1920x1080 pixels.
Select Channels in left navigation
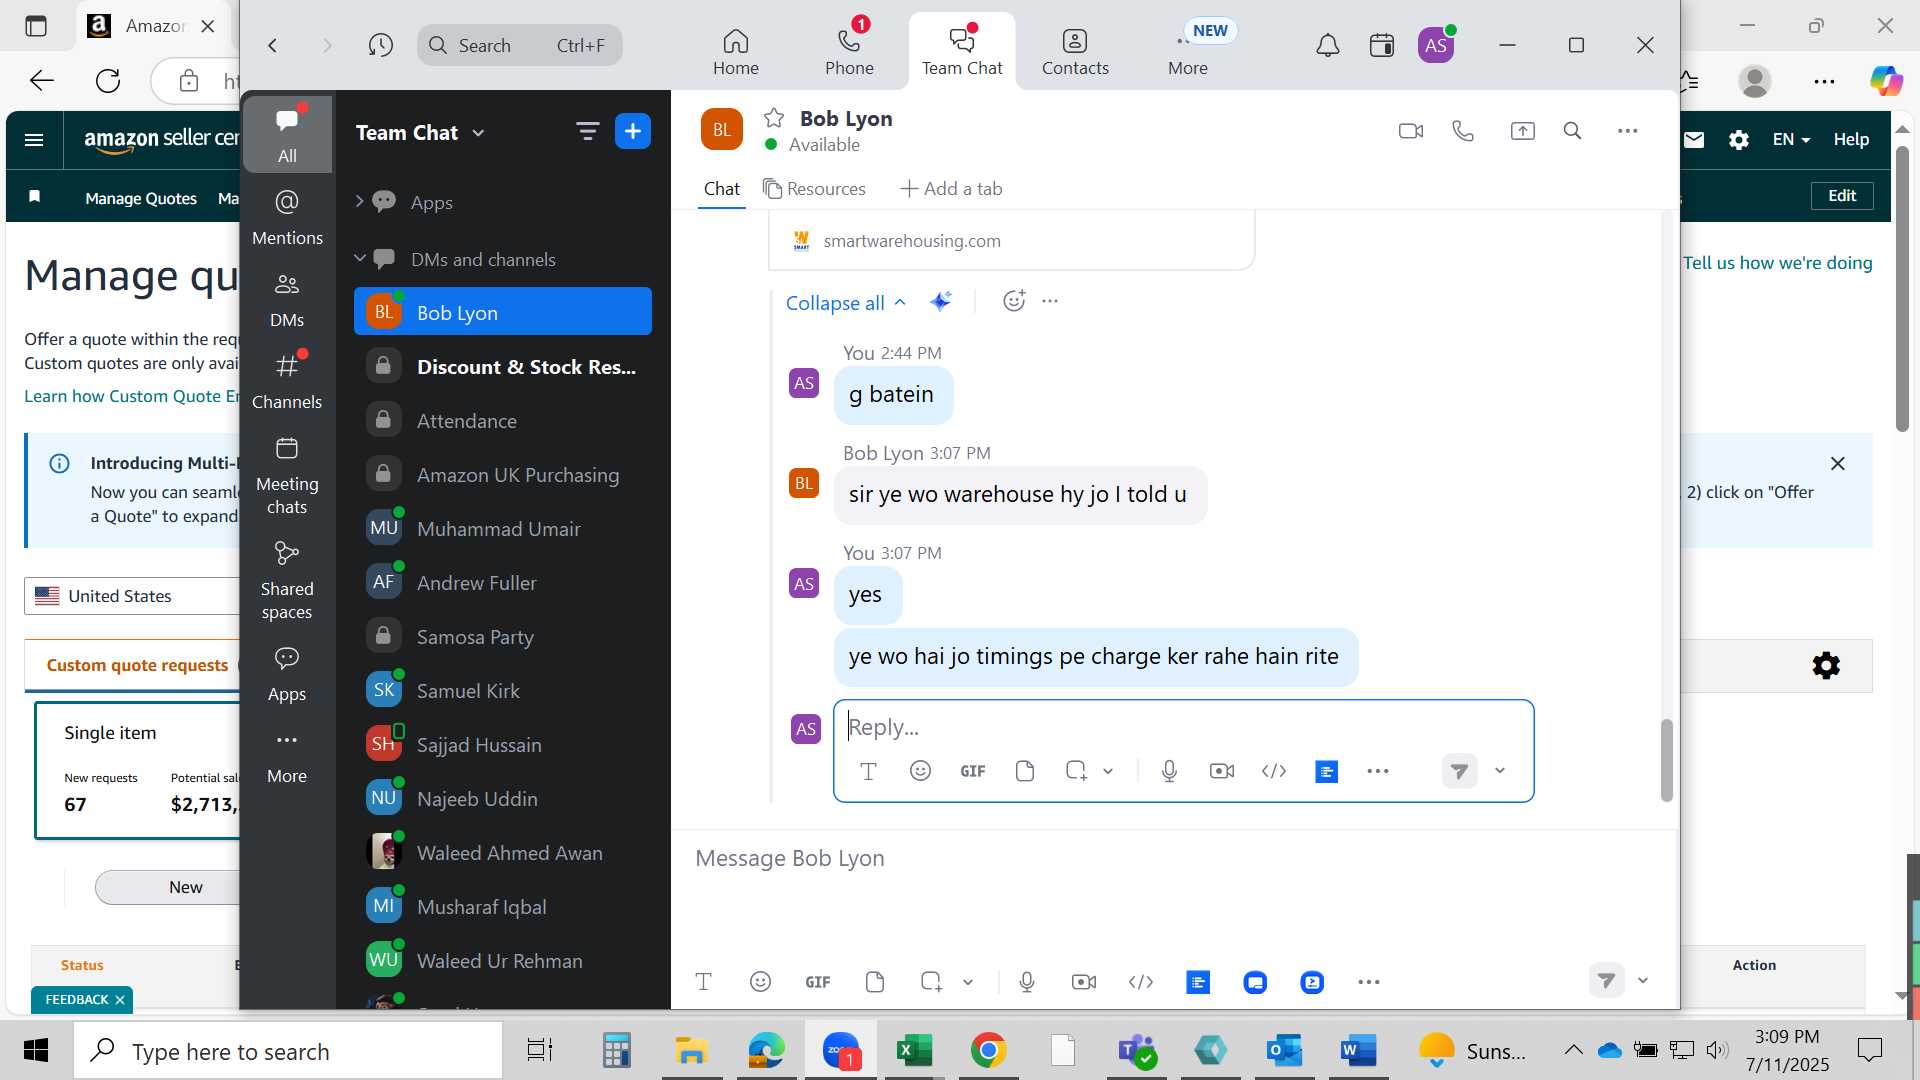[x=287, y=381]
